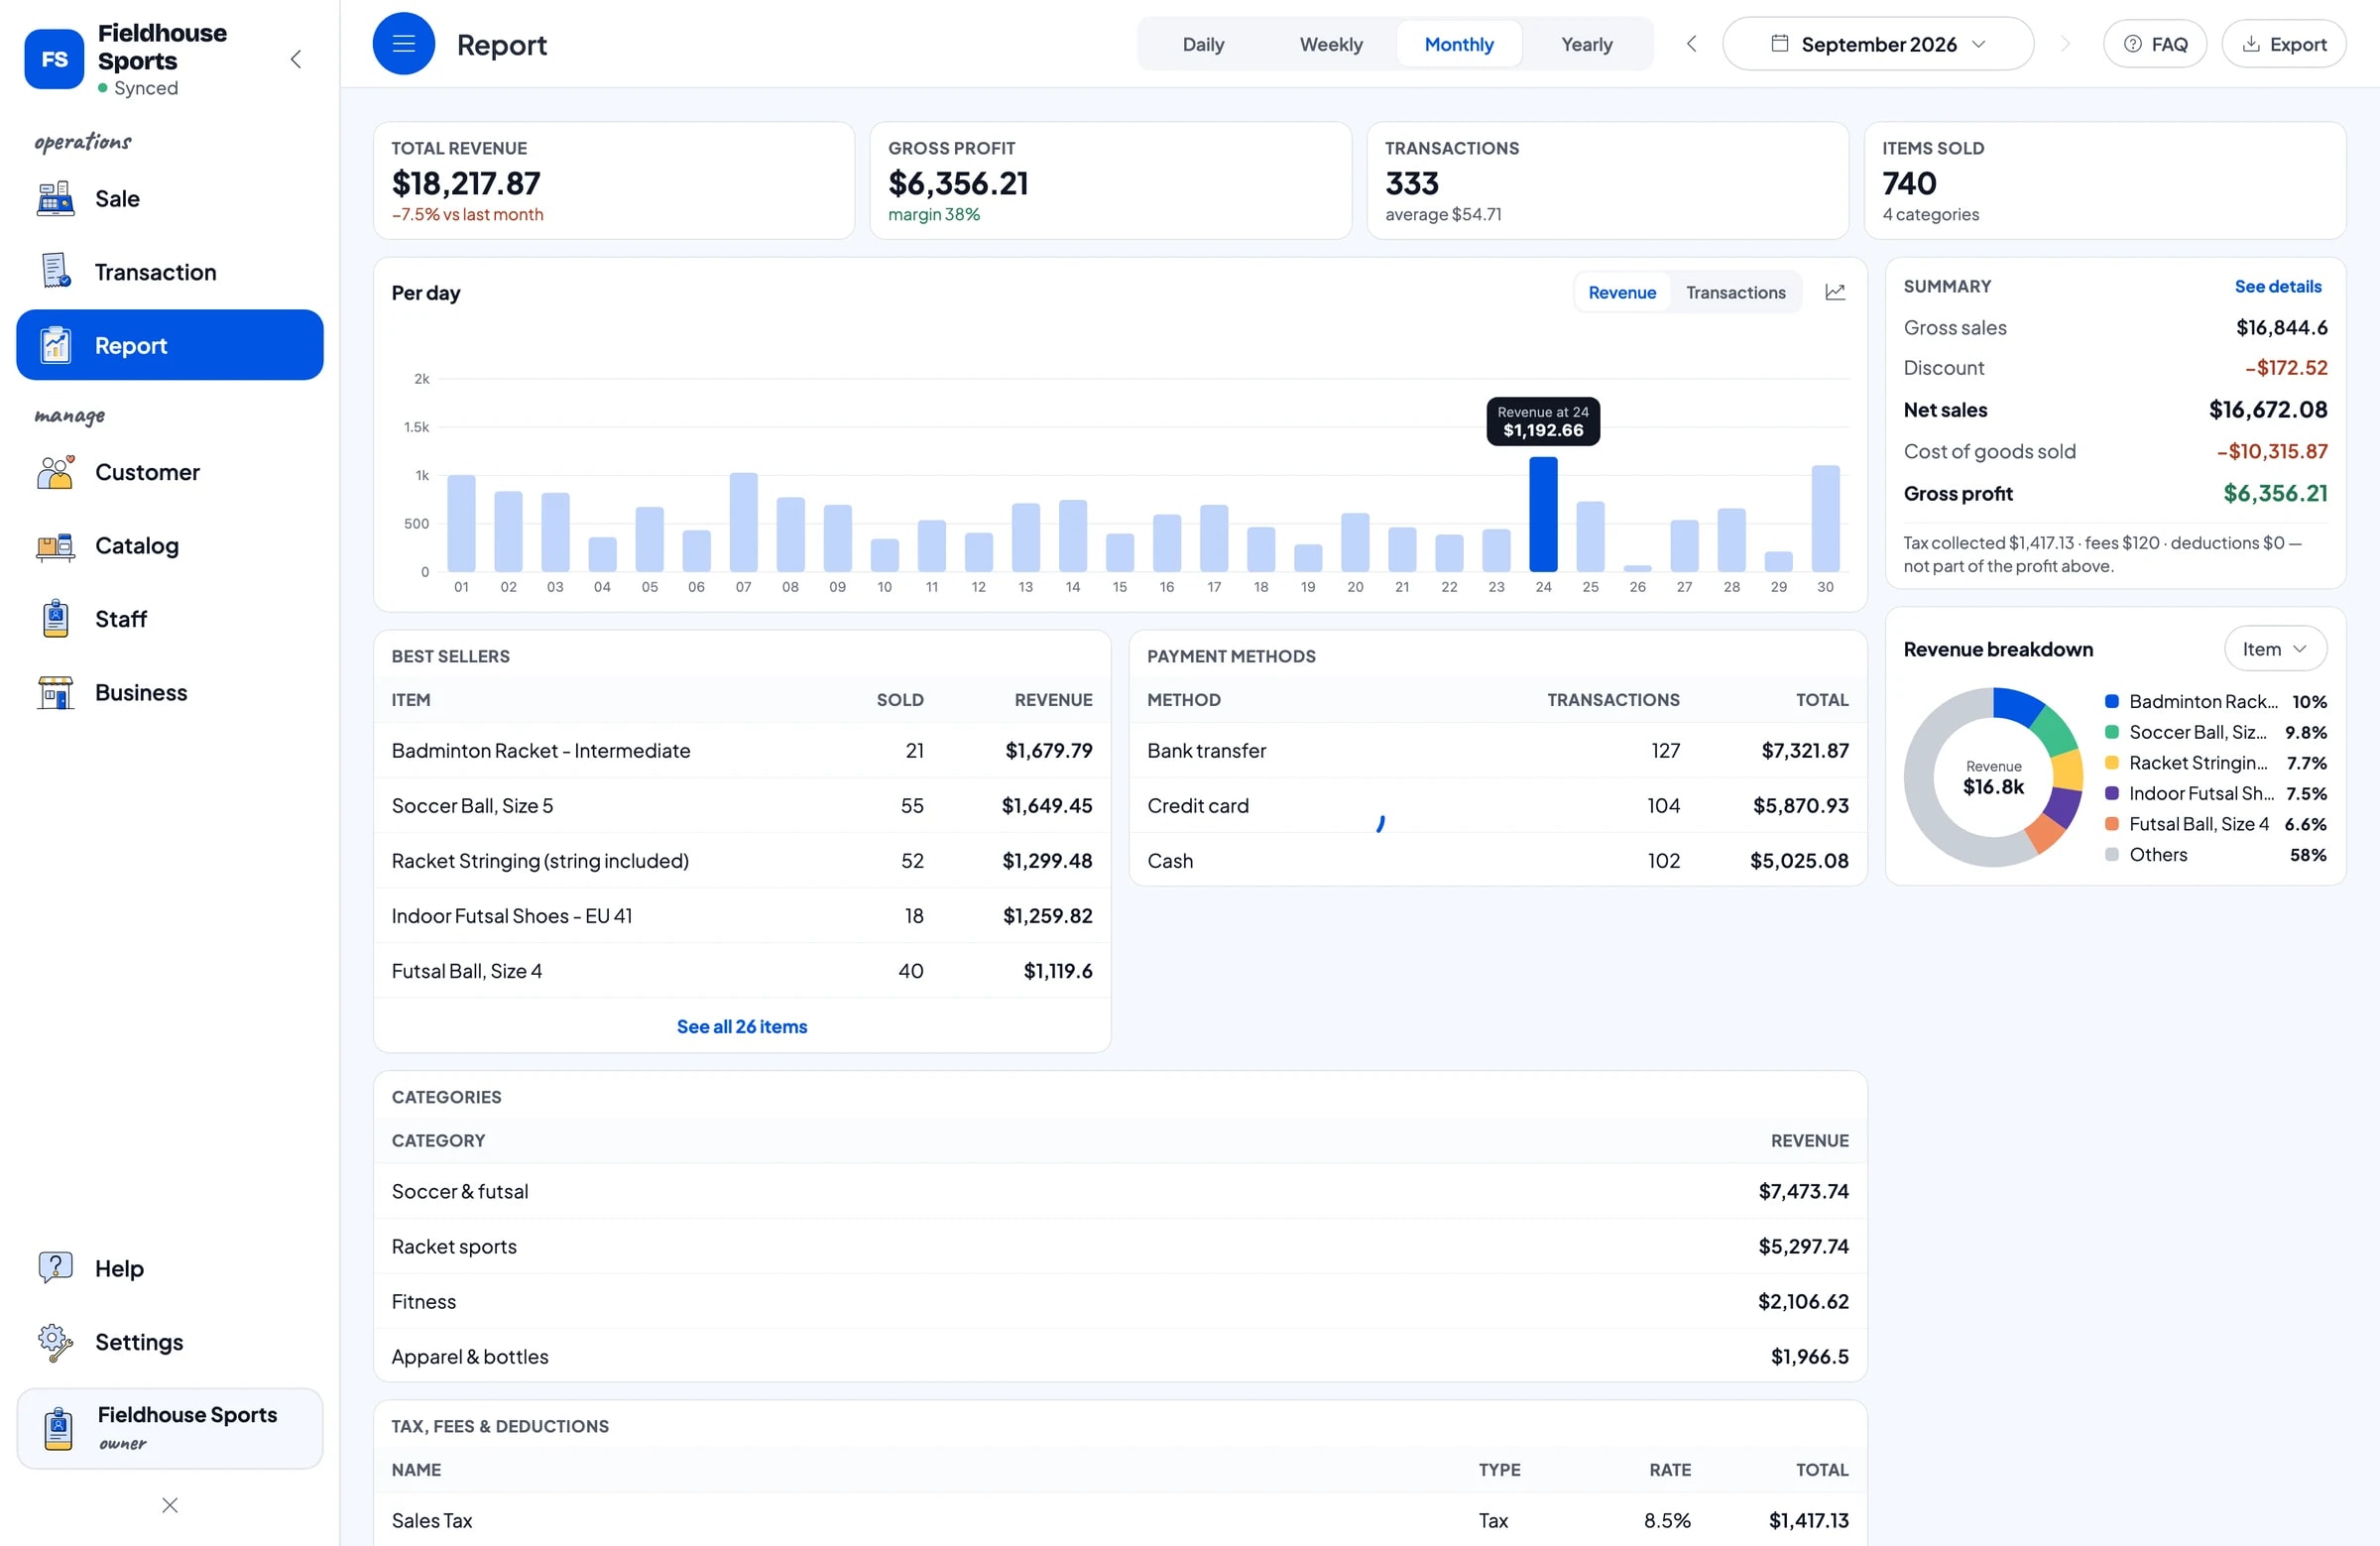Open See details in Summary
Screen dimensions: 2380x1546
coord(2278,286)
